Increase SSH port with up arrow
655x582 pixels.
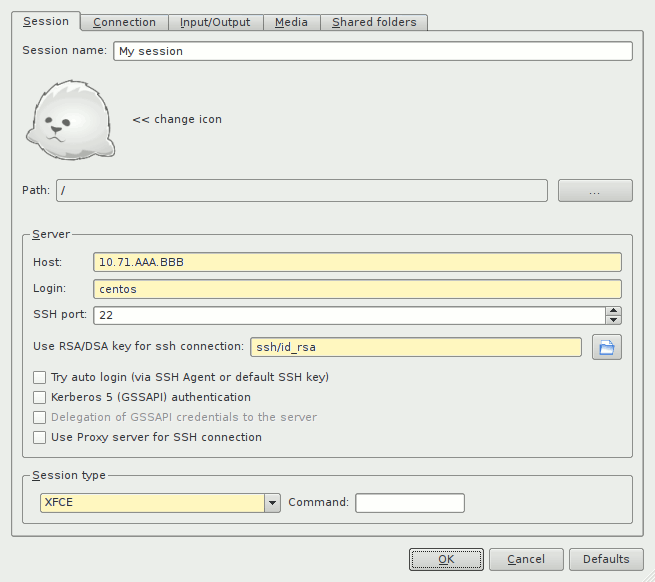pos(613,311)
